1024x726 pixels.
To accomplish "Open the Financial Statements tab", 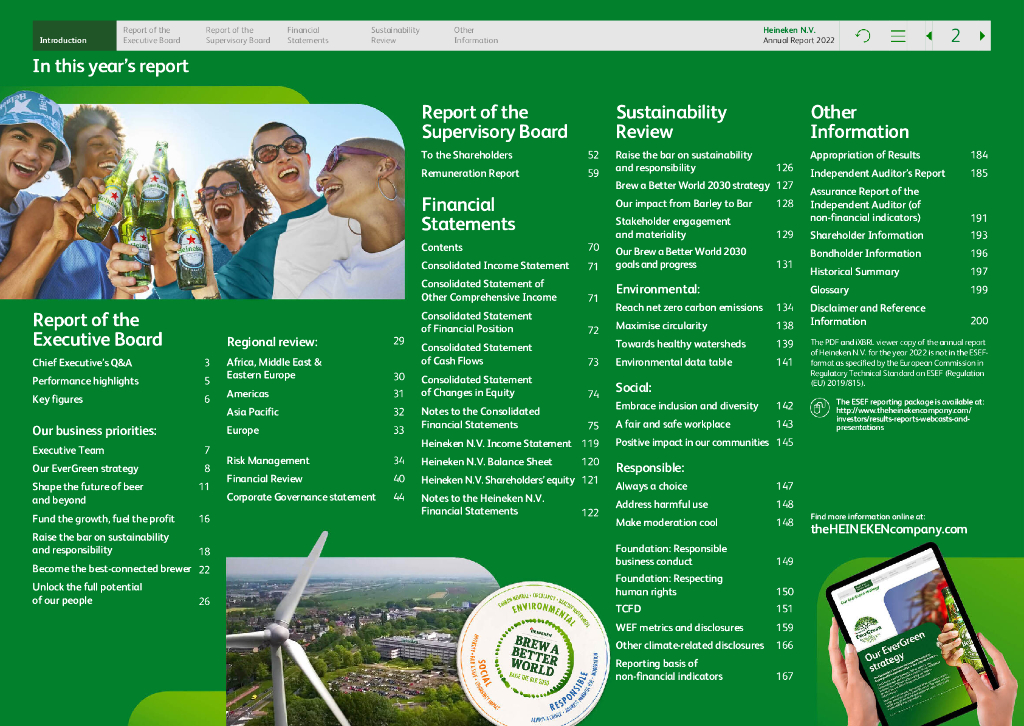I will tap(308, 35).
